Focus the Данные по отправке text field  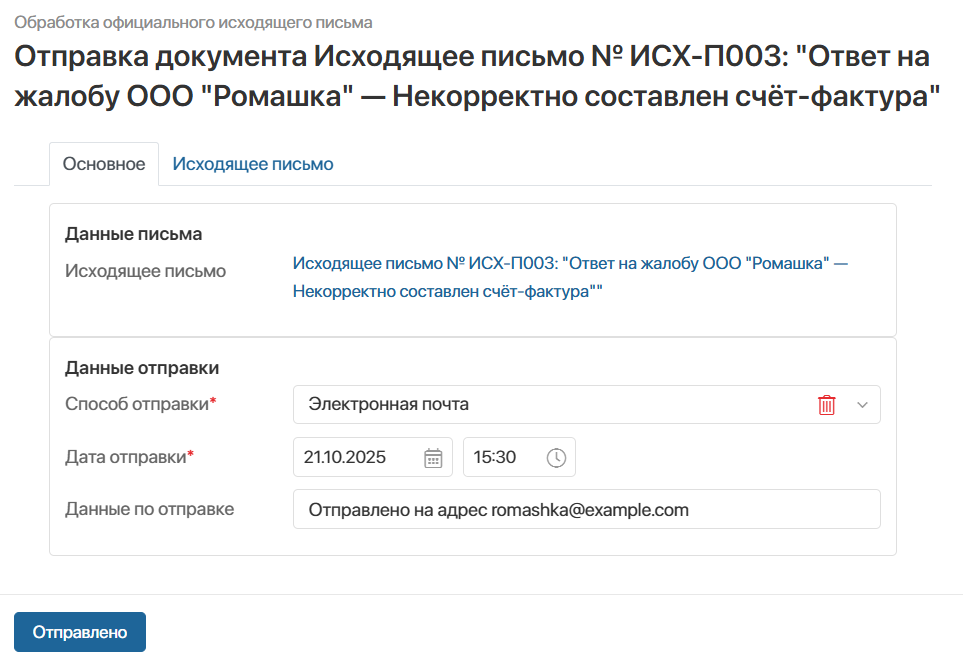[x=586, y=509]
